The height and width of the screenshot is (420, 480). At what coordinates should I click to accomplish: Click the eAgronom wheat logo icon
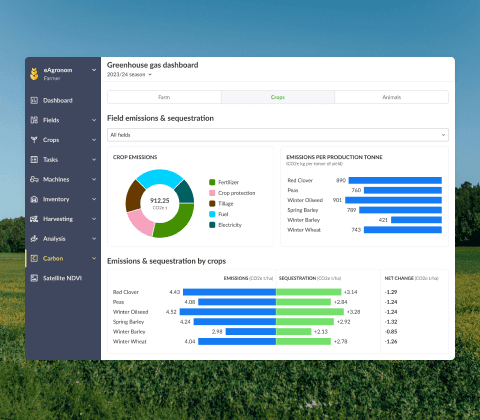pos(34,74)
